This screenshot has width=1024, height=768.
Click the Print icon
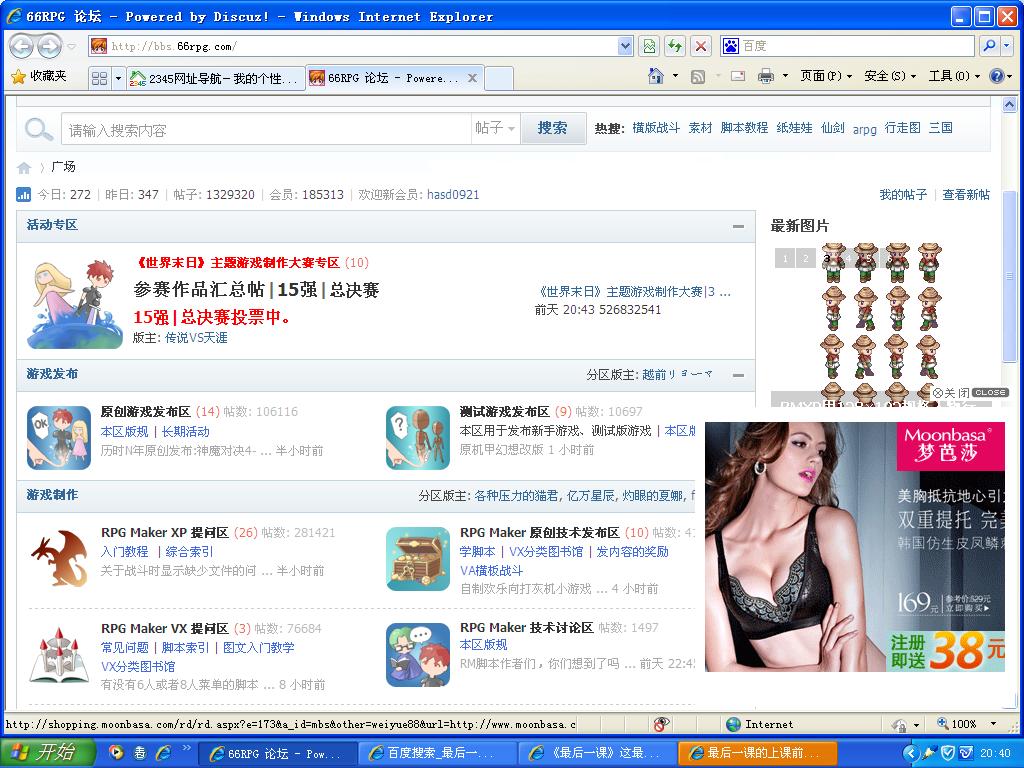coord(765,76)
